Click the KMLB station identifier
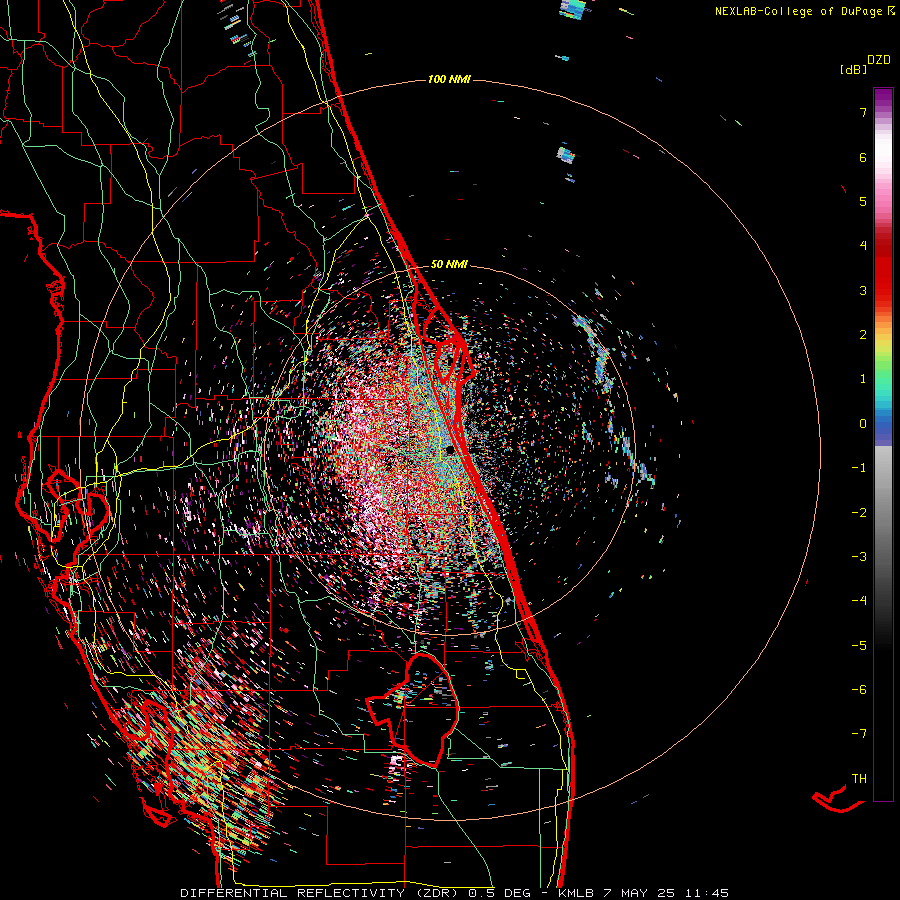This screenshot has width=900, height=900. click(576, 893)
